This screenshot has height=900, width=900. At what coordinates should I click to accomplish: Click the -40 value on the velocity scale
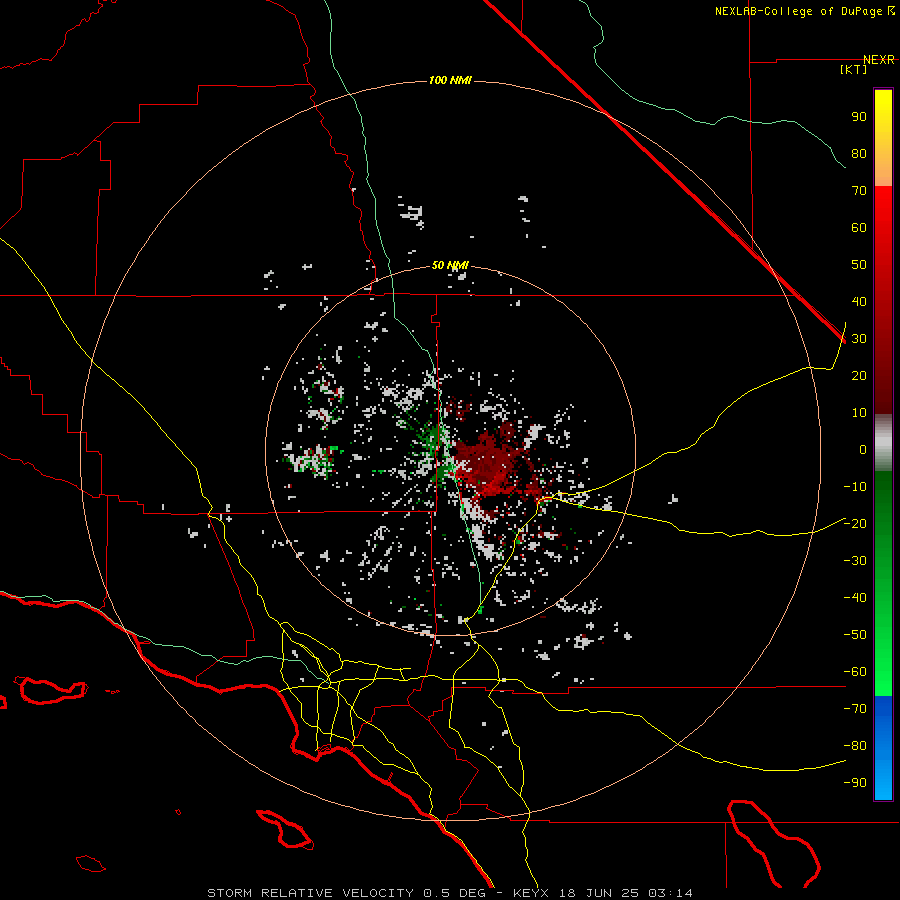855,598
